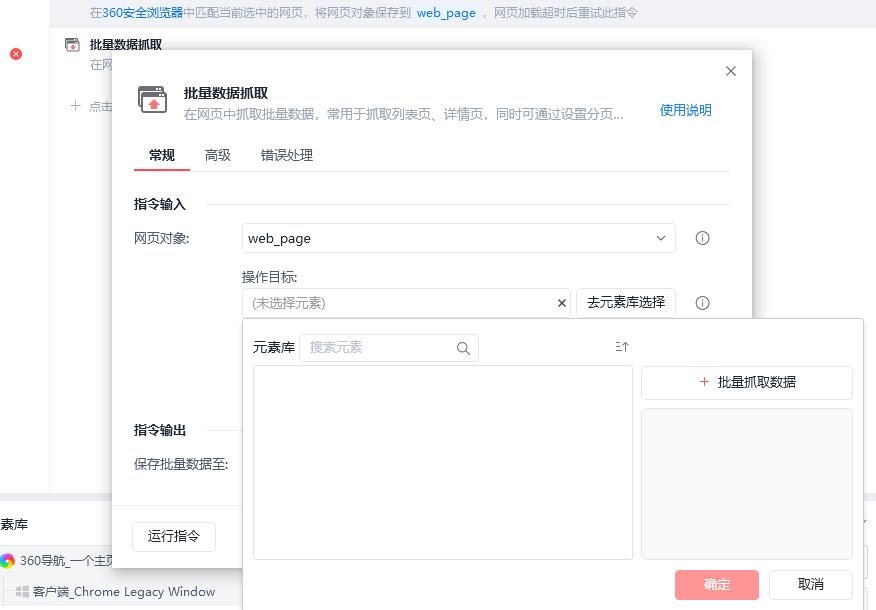Viewport: 876px width, 610px height.
Task: Click the red error icon beside the instruction
Action: tap(16, 54)
